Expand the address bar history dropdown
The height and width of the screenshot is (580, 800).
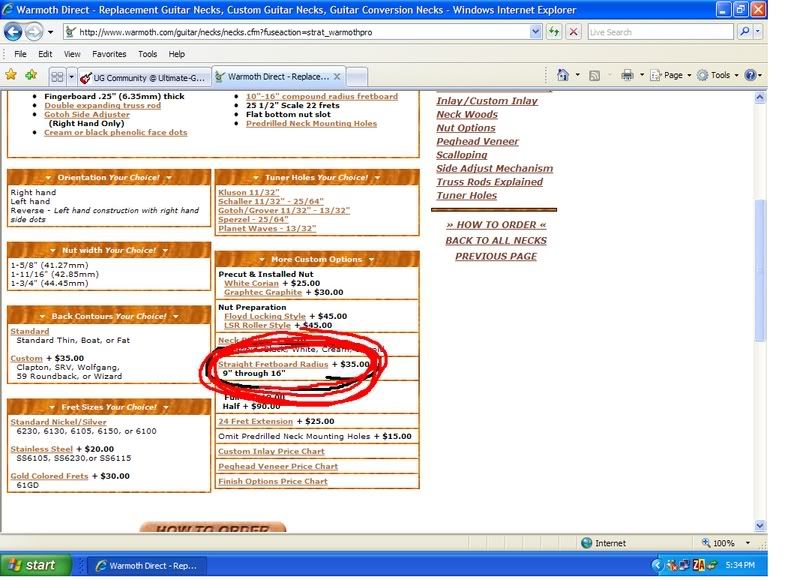coord(536,32)
